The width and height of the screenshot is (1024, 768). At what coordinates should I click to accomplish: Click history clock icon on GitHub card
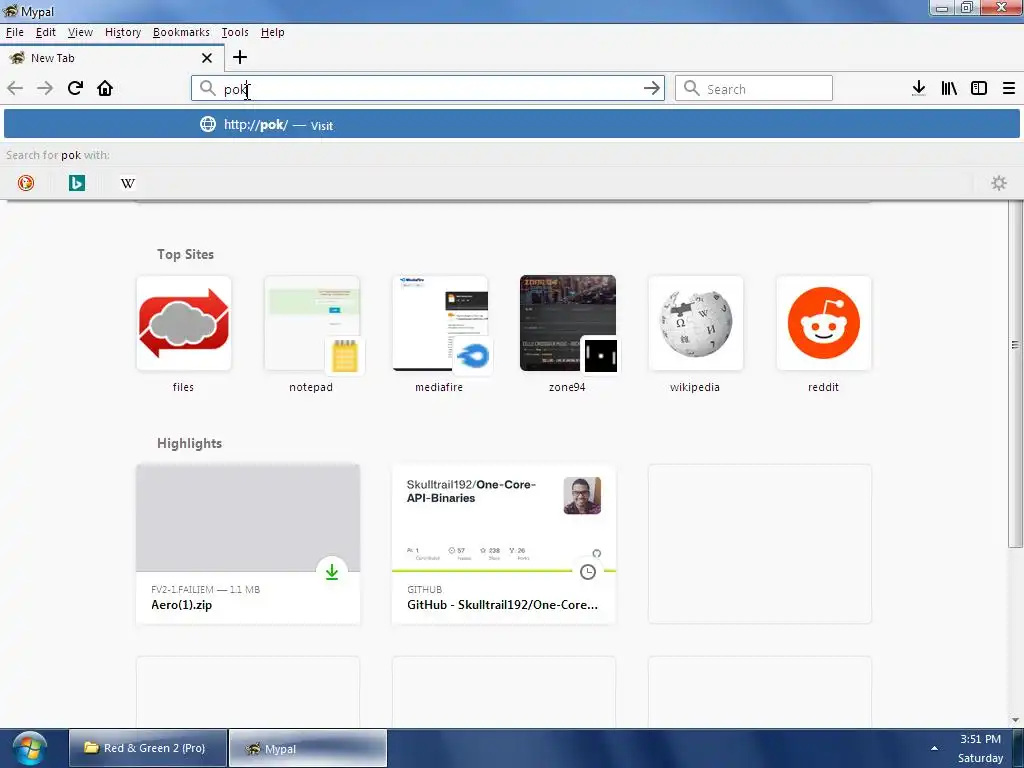point(588,572)
